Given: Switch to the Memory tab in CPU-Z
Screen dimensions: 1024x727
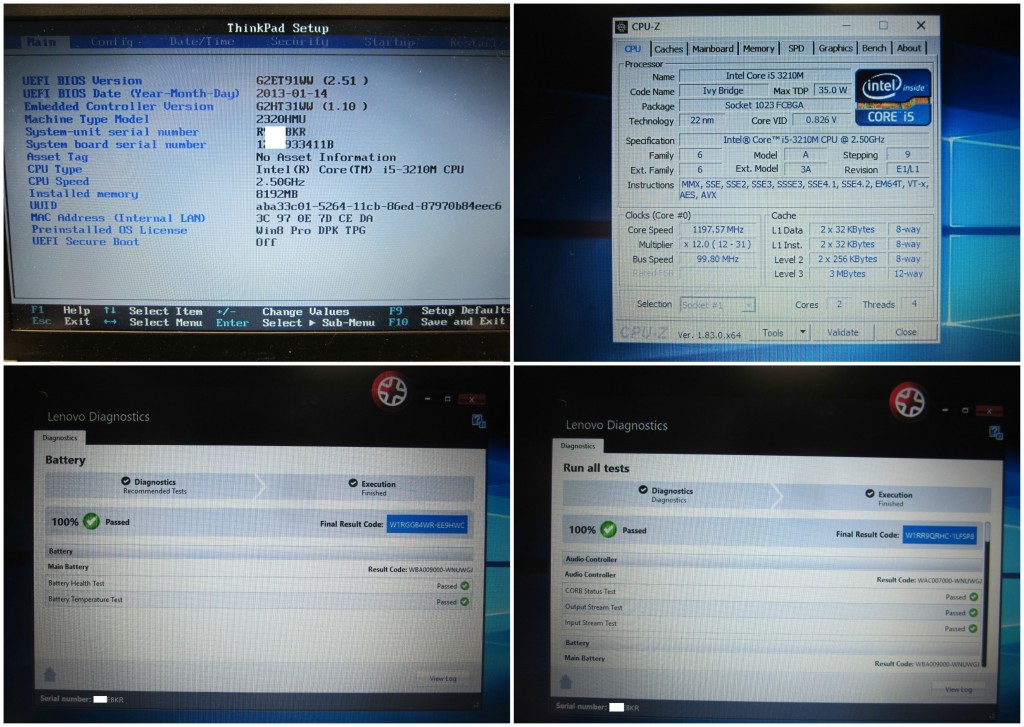Looking at the screenshot, I should click(758, 48).
